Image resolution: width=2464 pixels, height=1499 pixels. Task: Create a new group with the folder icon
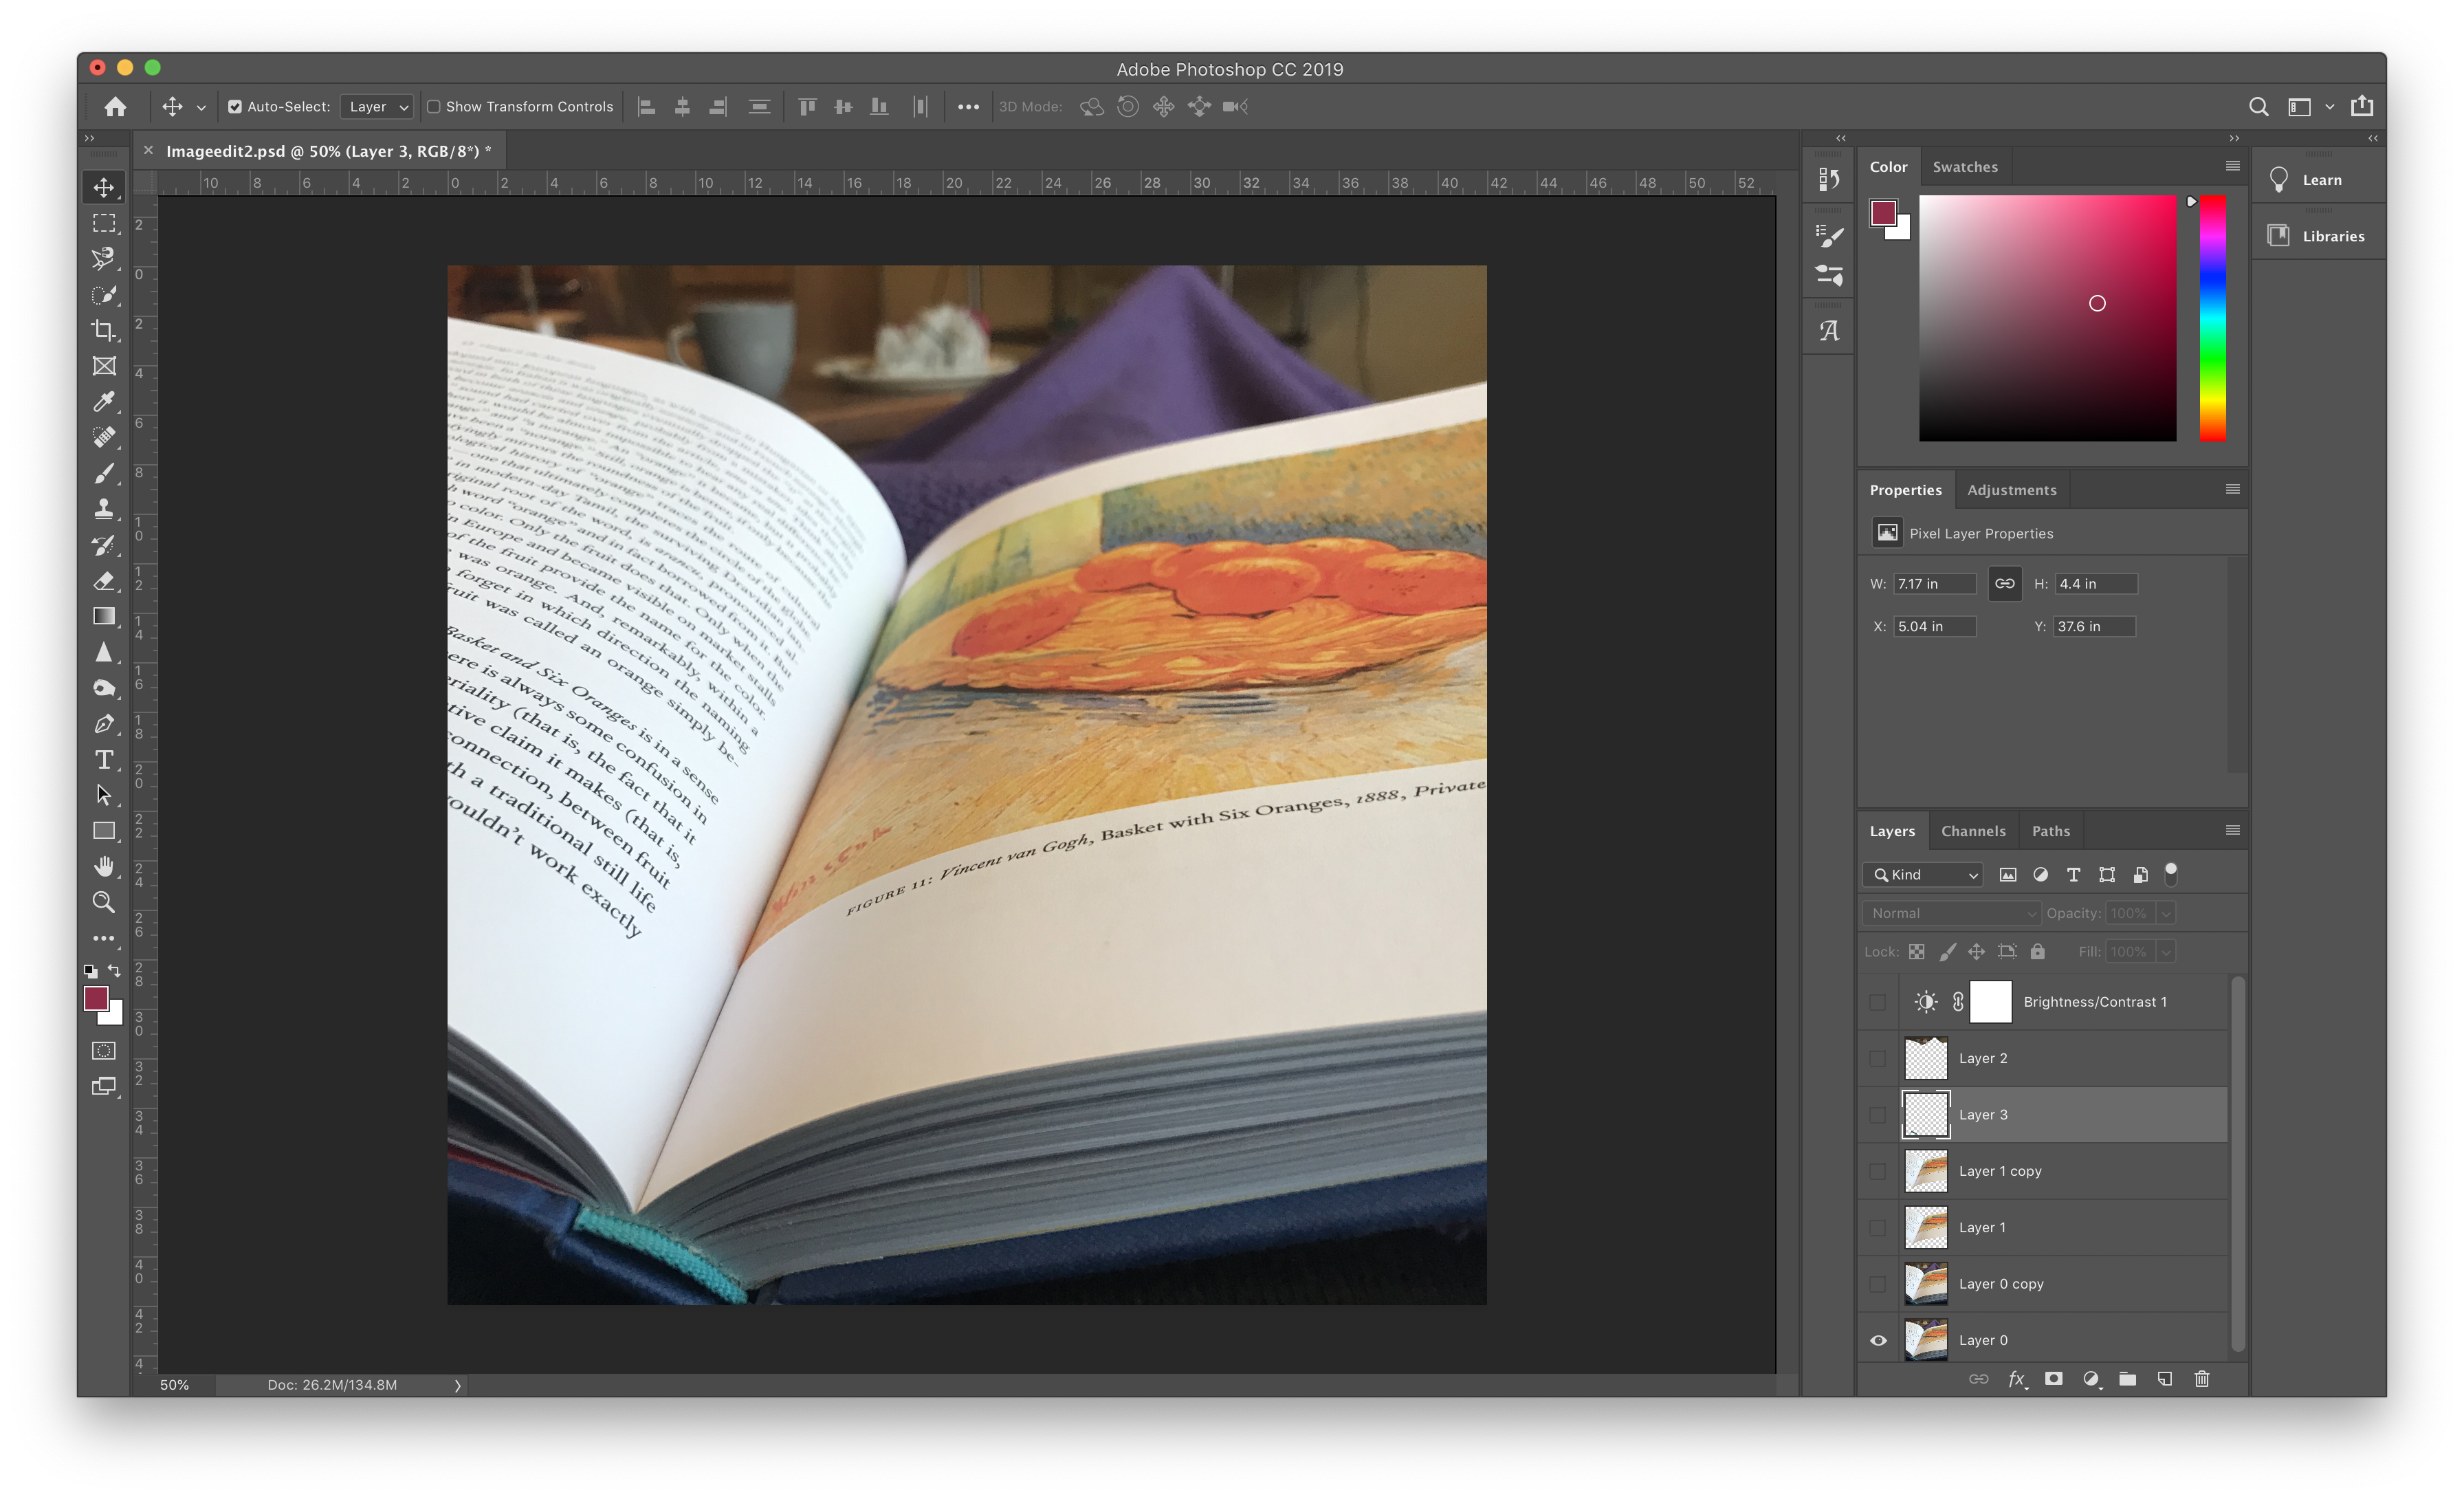point(2128,1379)
